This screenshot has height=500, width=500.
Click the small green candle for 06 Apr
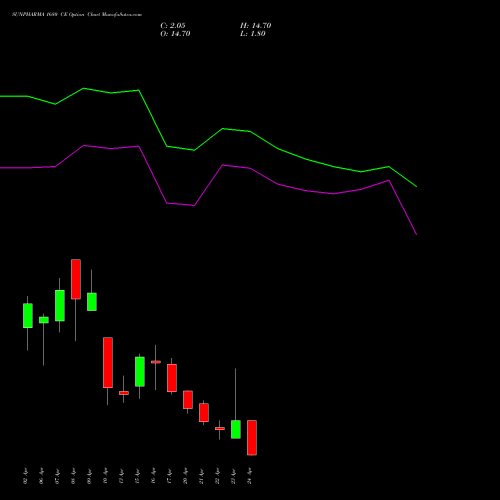coord(44,320)
